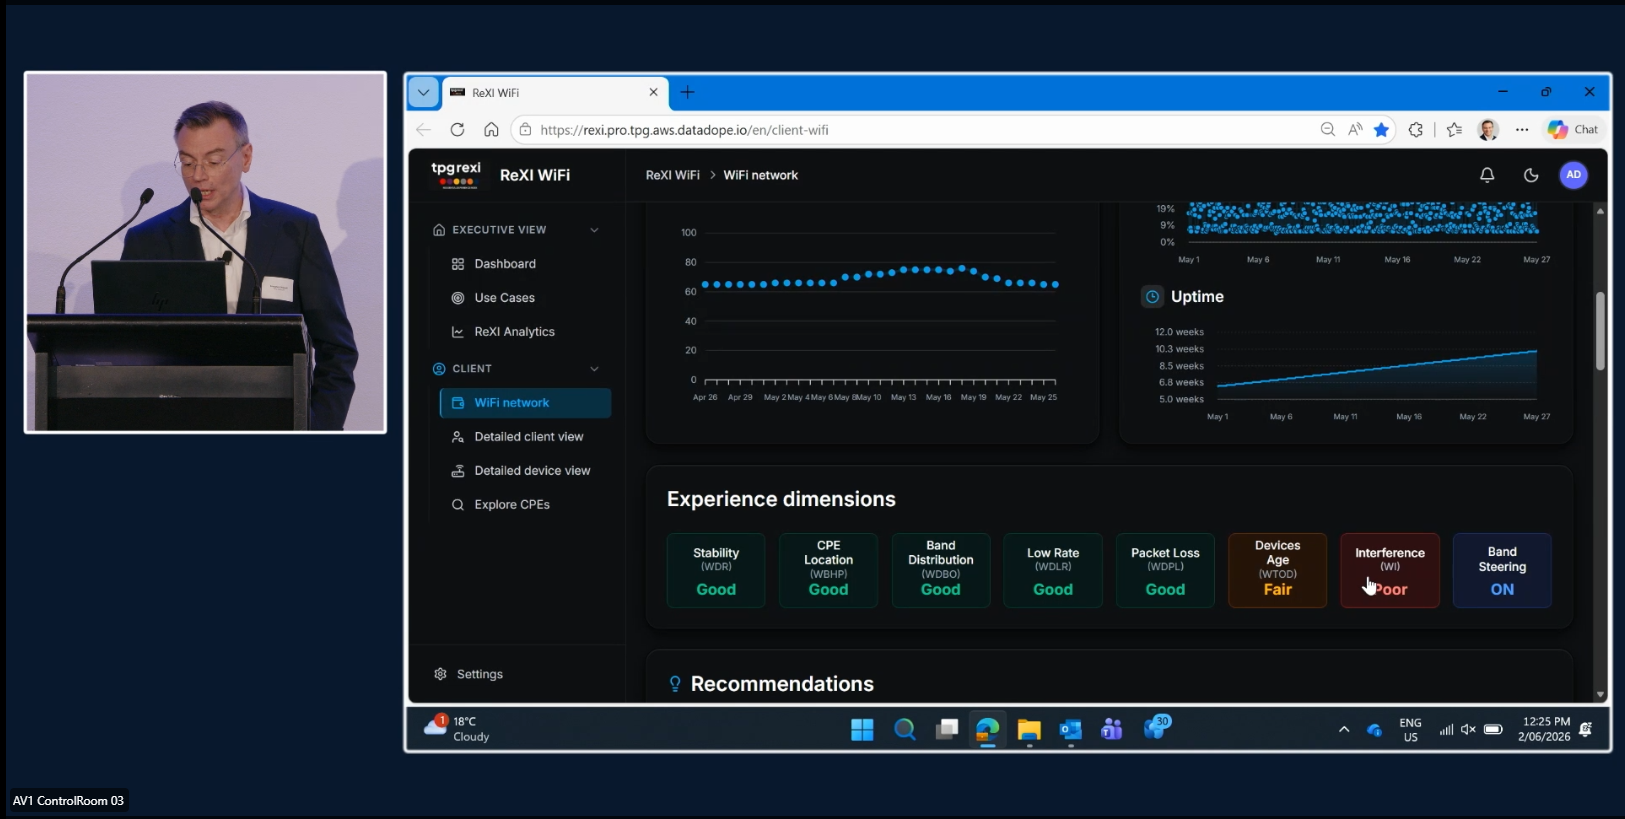The image size is (1625, 819).
Task: Open a new browser tab
Action: [x=687, y=92]
